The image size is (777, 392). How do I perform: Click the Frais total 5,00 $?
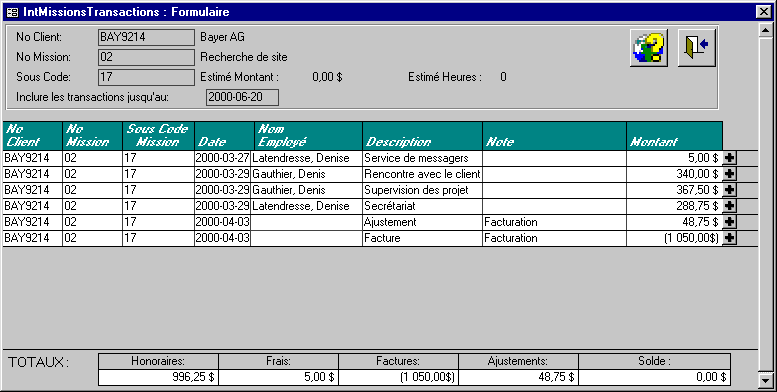pos(278,377)
